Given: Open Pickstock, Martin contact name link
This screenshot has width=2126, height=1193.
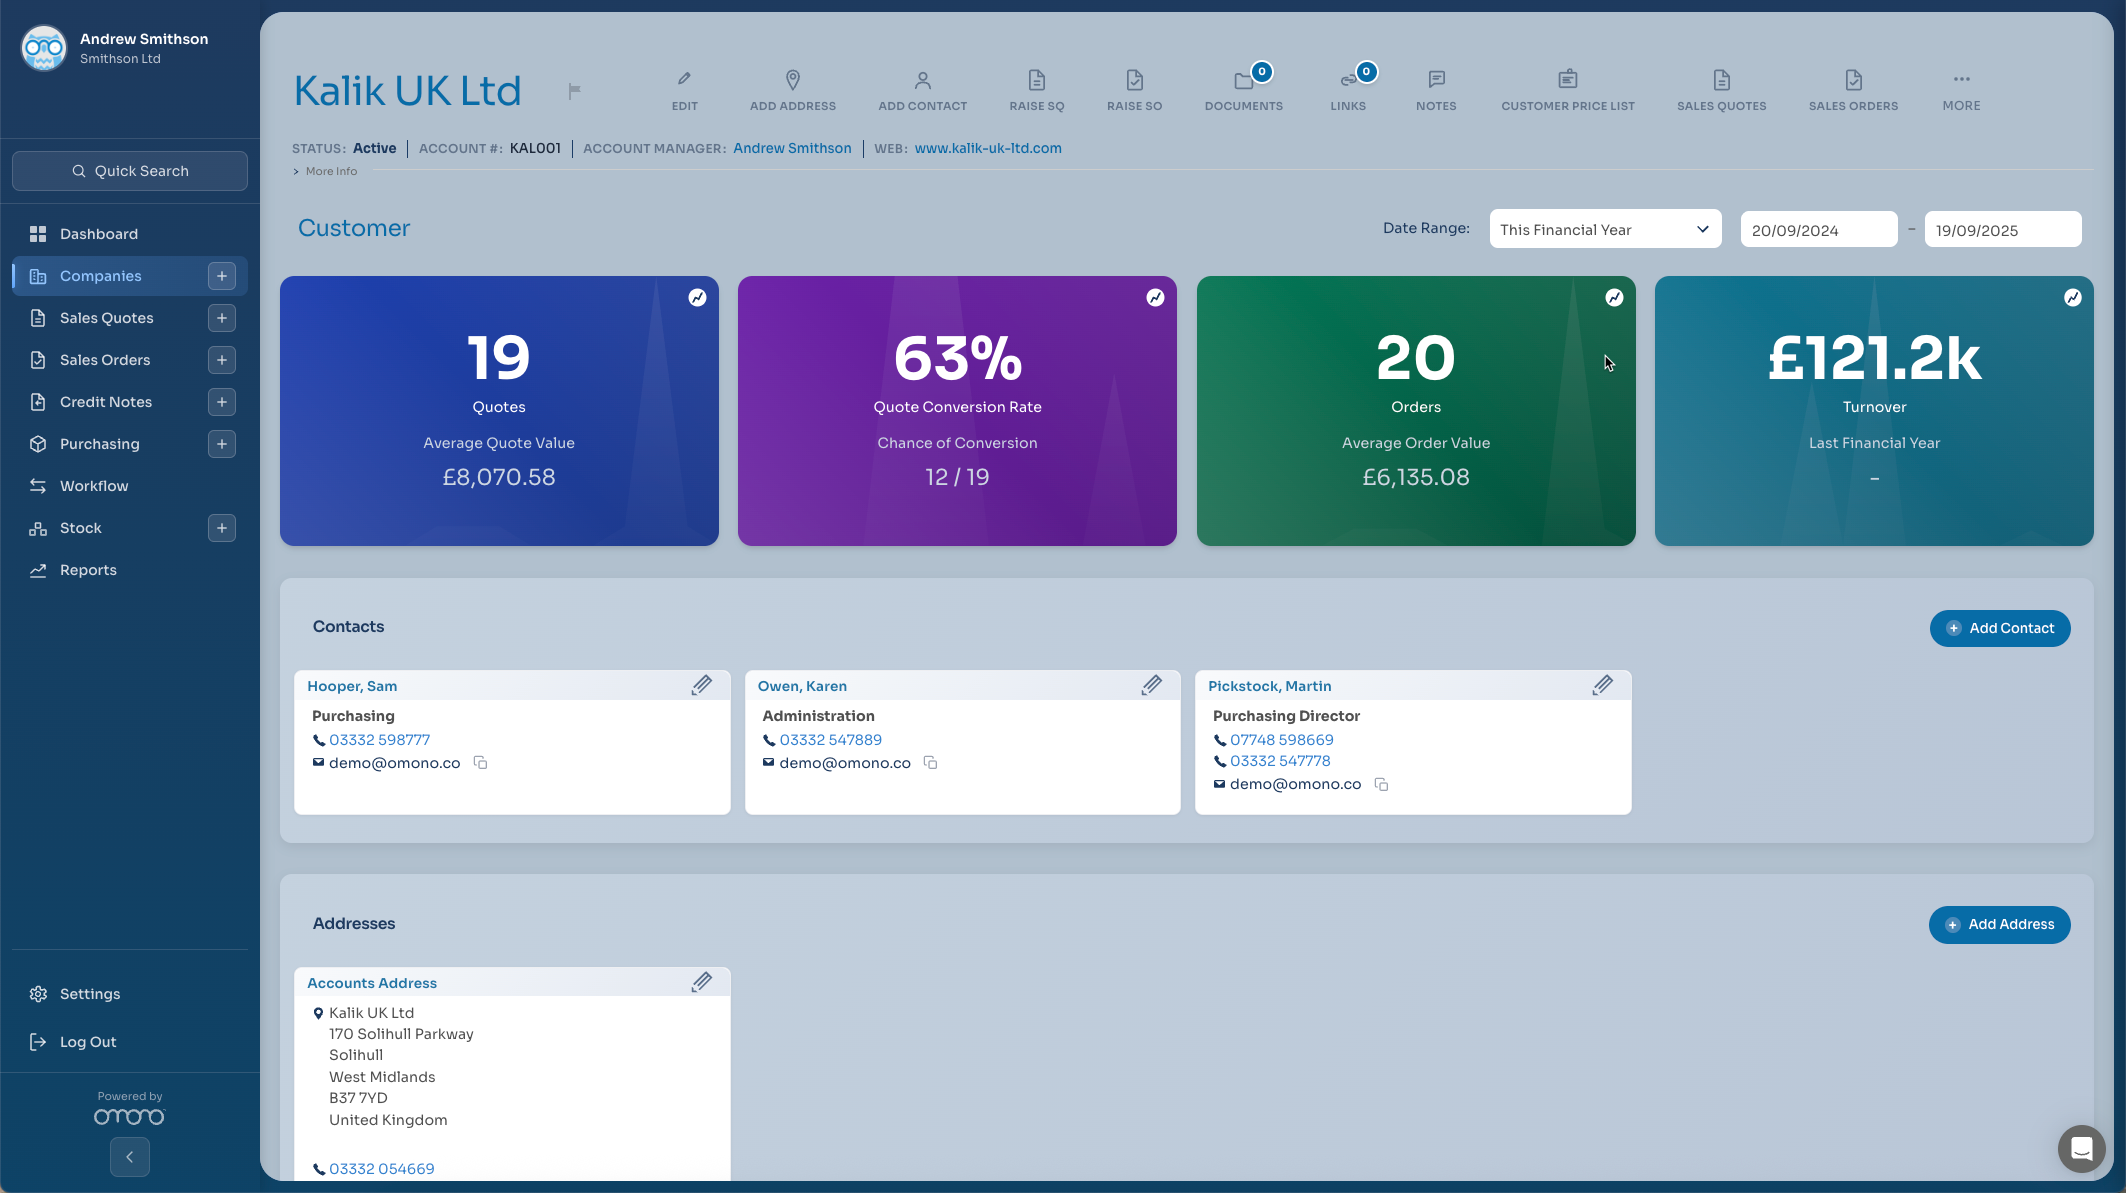Looking at the screenshot, I should point(1269,686).
